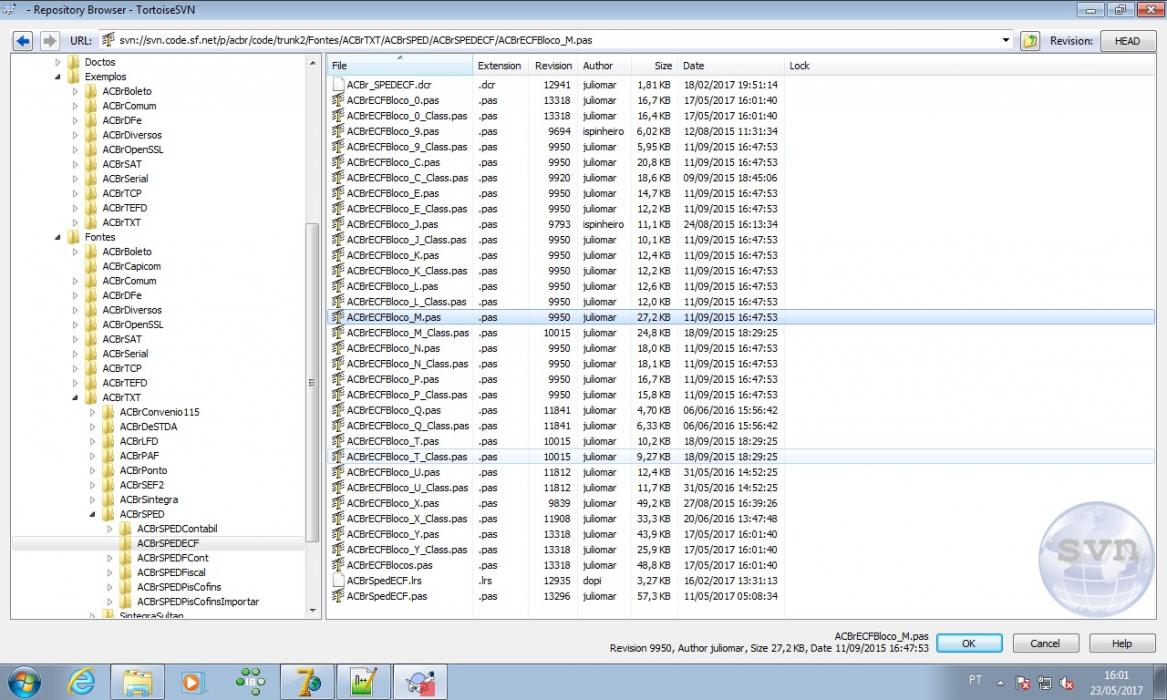Image resolution: width=1167 pixels, height=700 pixels.
Task: Collapse the Fontes tree node
Action: click(x=58, y=237)
